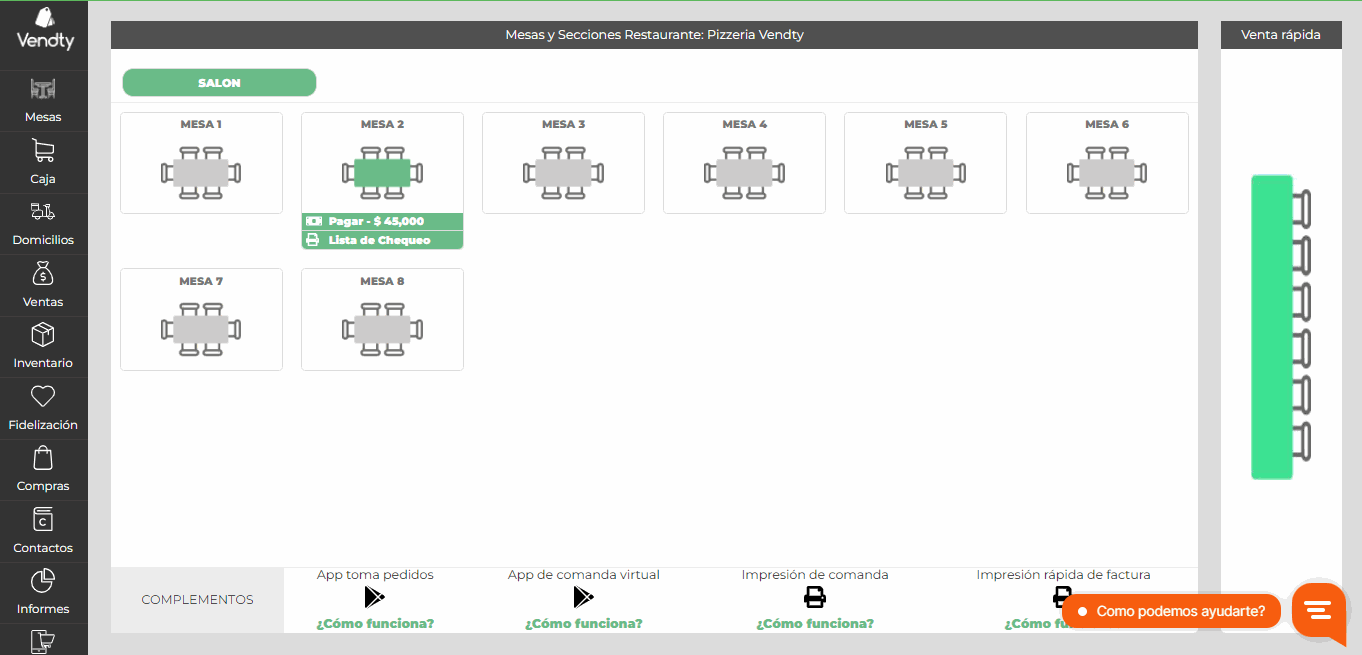This screenshot has height=655, width=1362.
Task: Select the MESA 1 table icon
Action: click(x=201, y=173)
